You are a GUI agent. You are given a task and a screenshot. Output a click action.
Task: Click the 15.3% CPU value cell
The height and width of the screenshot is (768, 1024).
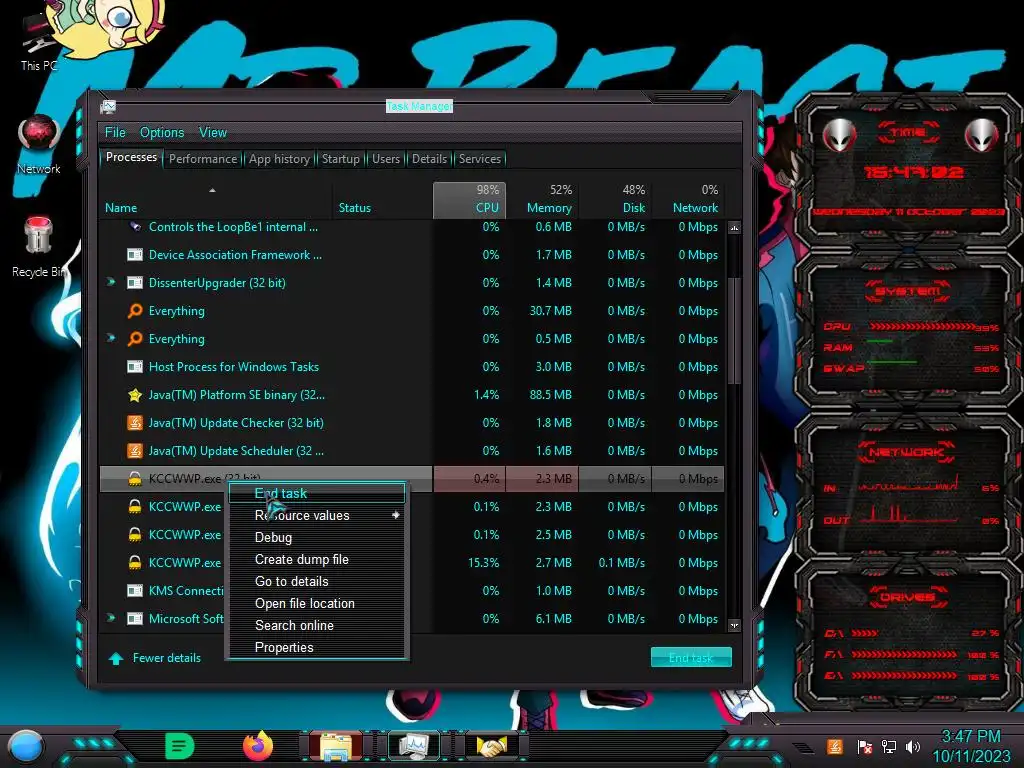(x=470, y=562)
